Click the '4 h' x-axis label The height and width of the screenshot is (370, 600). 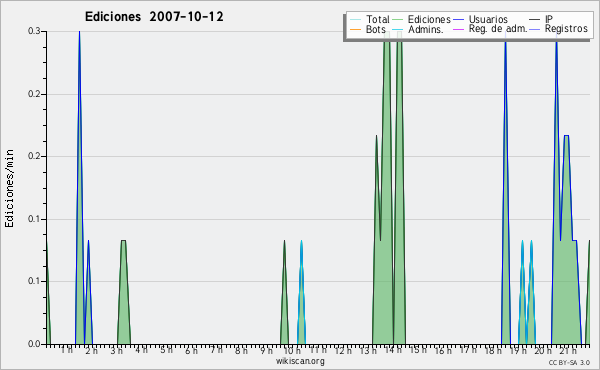click(x=141, y=350)
